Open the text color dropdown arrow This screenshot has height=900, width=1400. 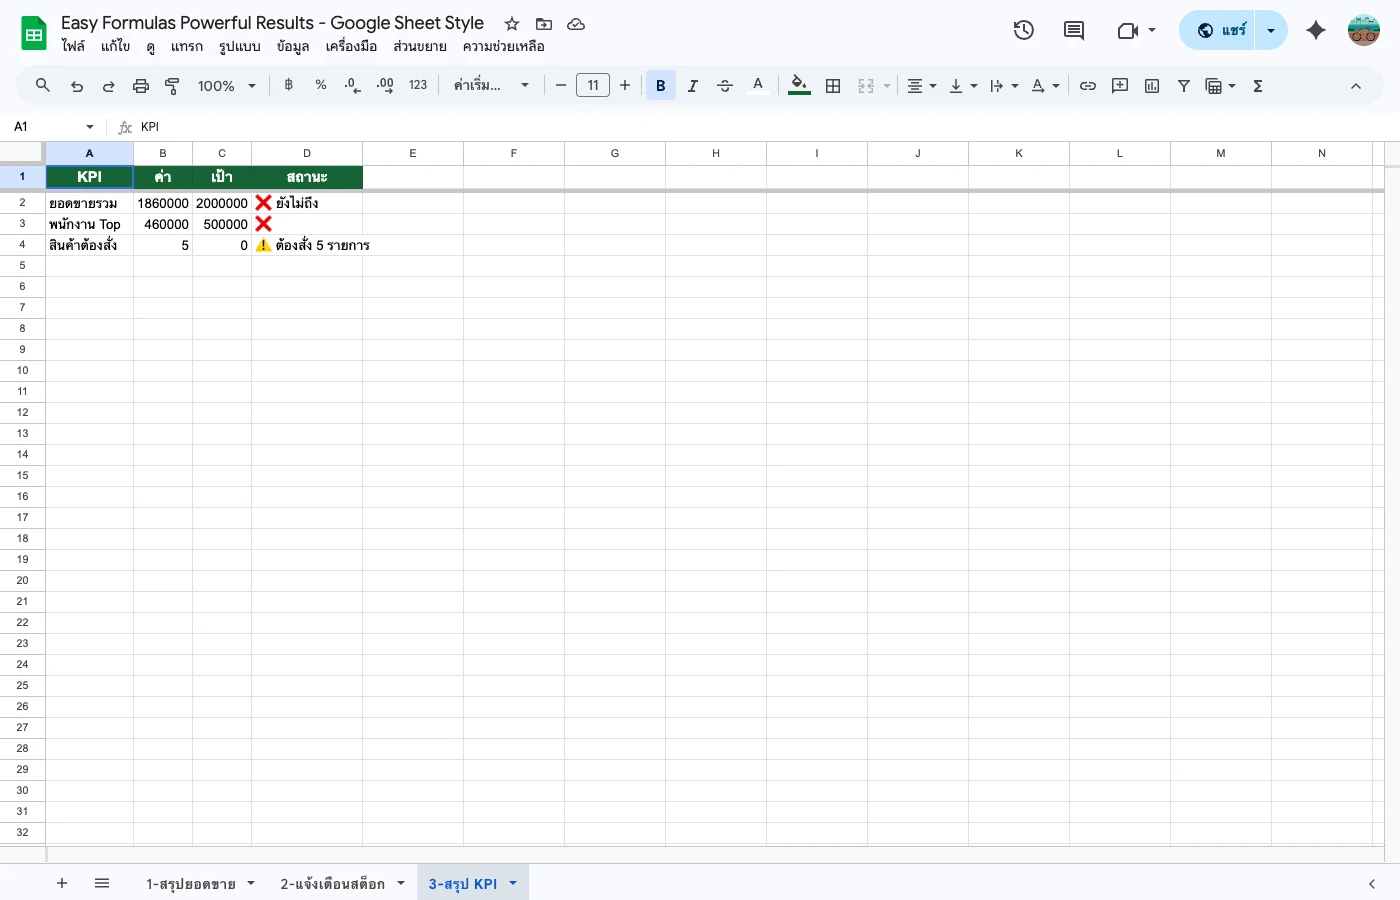click(x=1056, y=85)
